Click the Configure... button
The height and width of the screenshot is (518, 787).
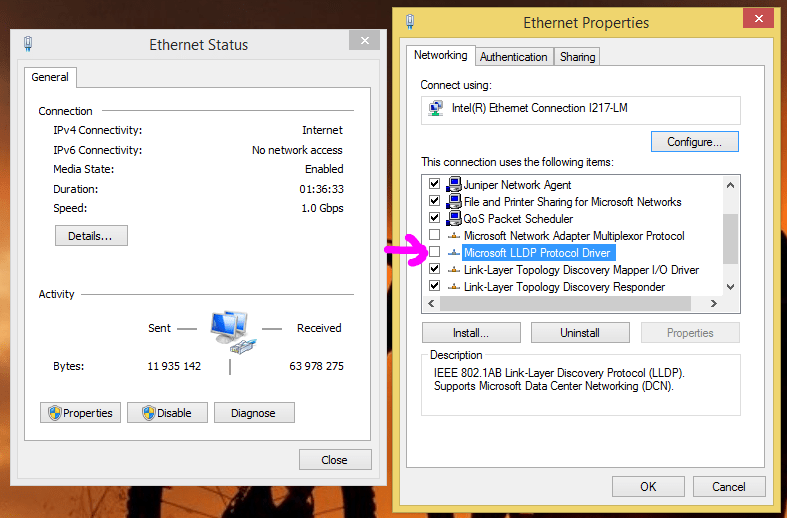695,142
